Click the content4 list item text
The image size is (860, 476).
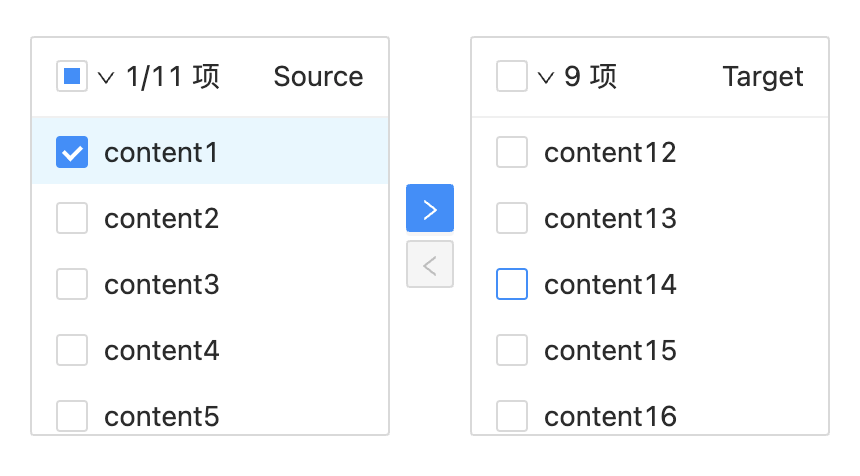click(x=161, y=350)
